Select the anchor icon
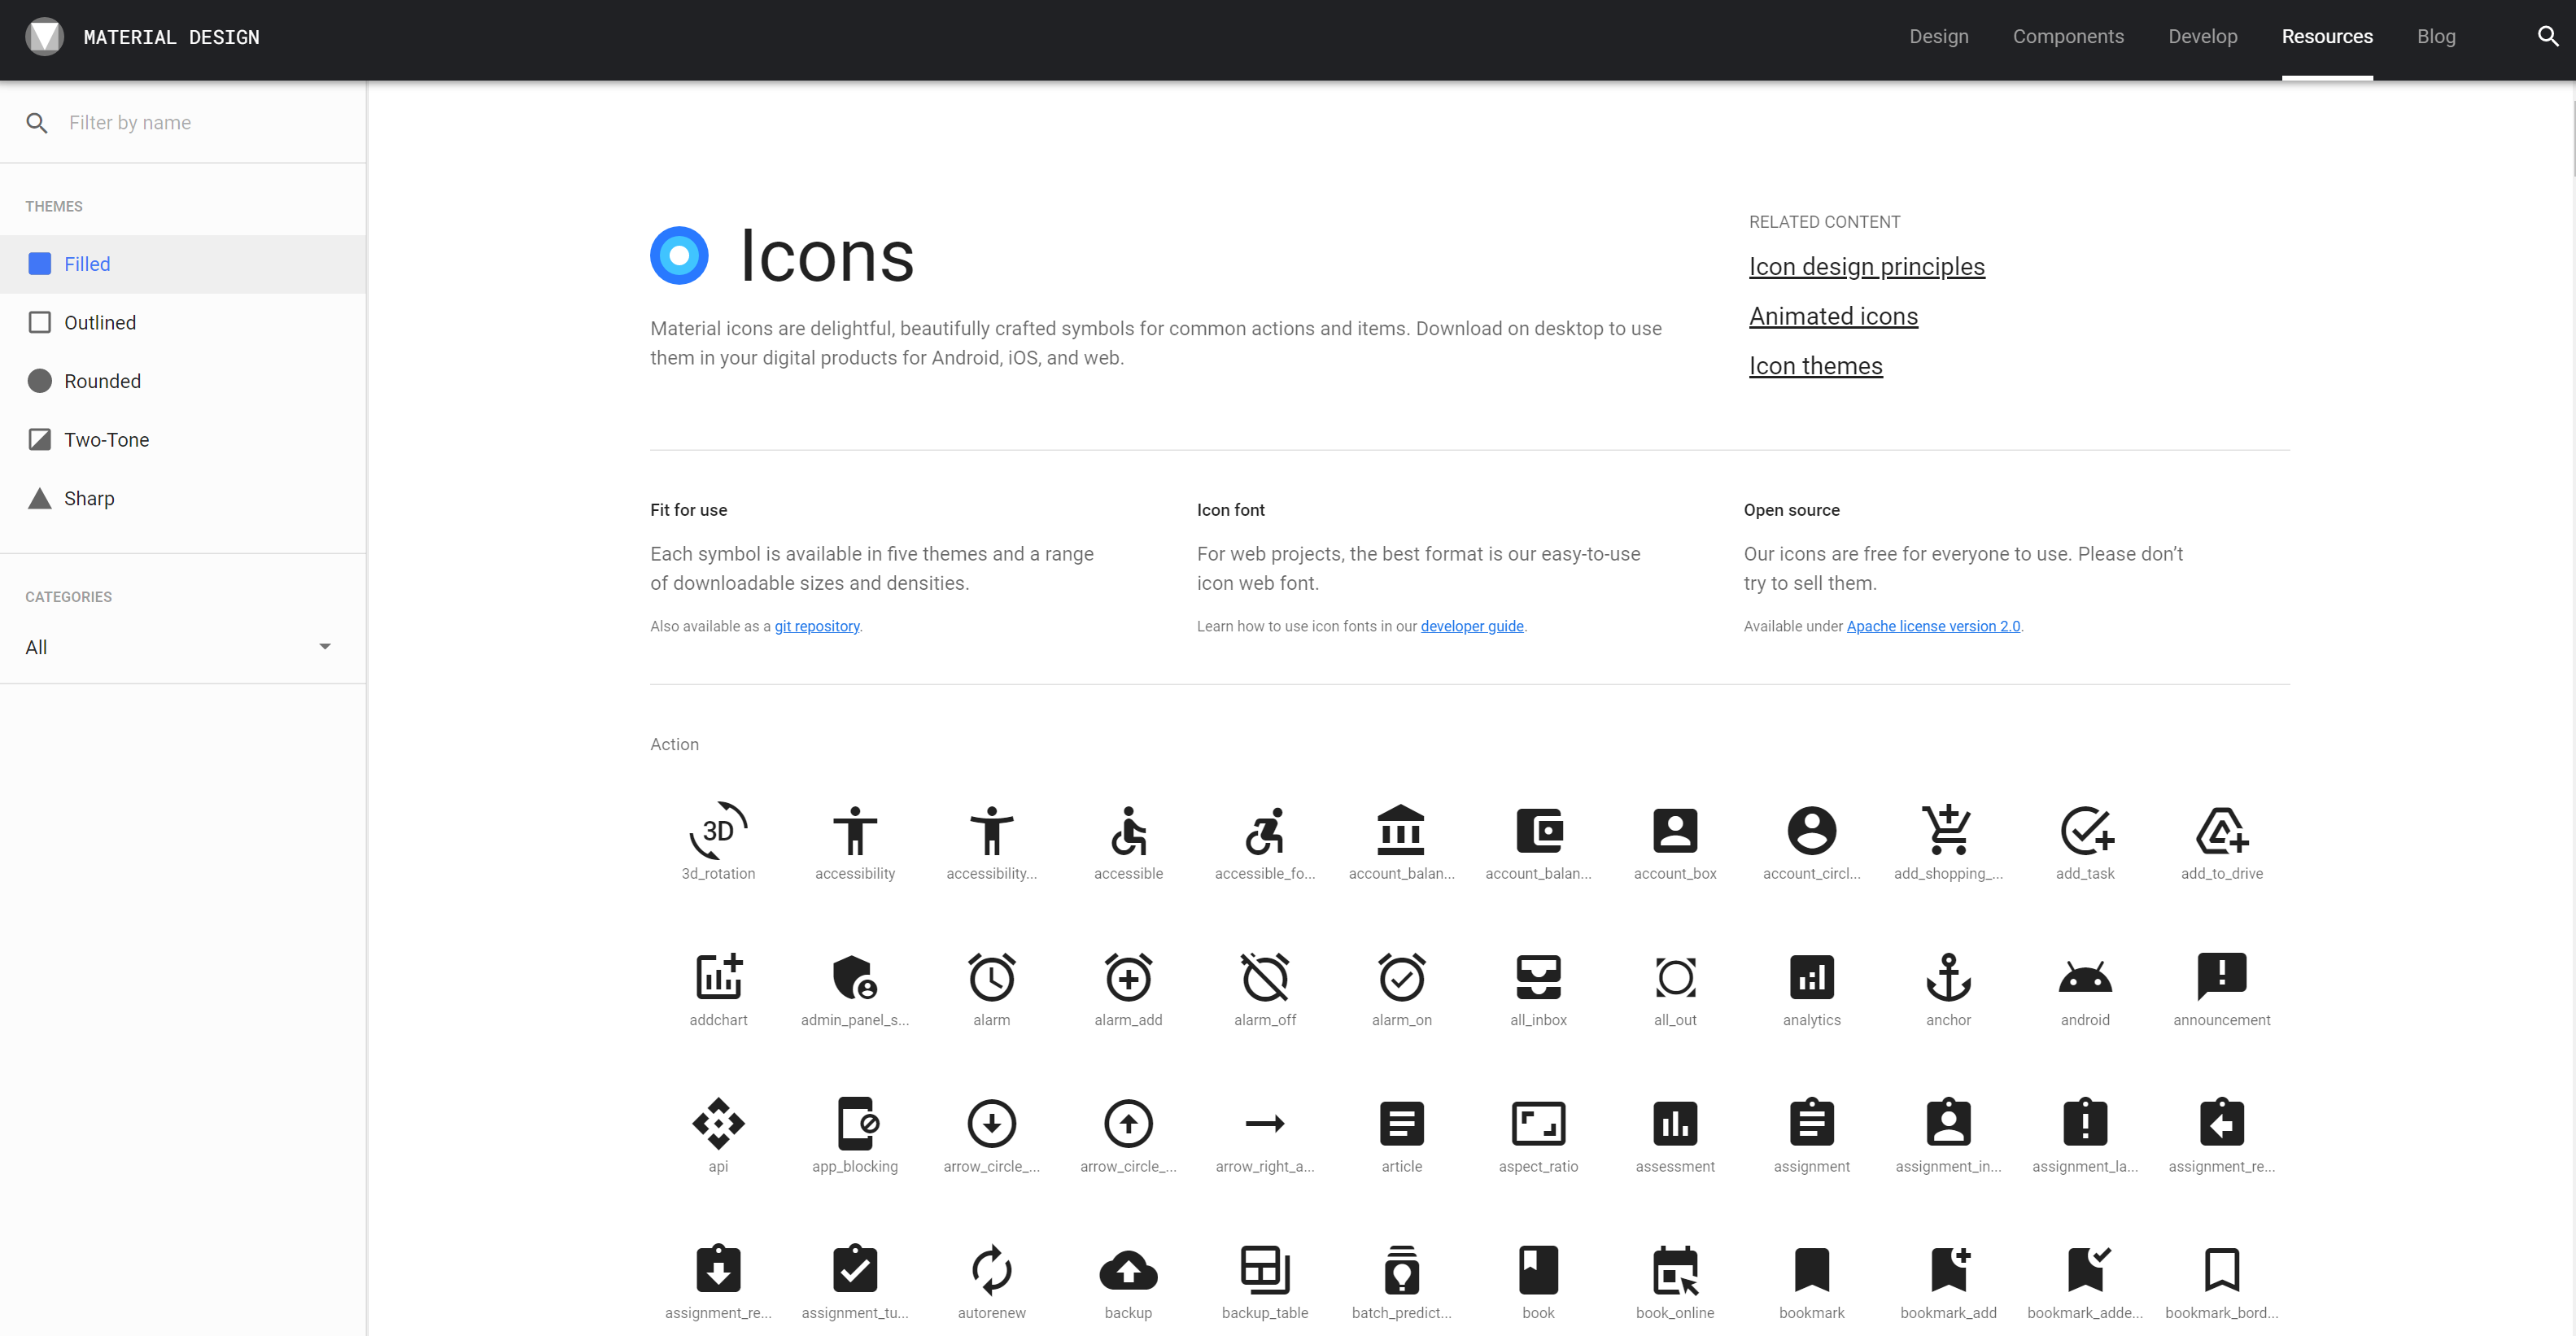The height and width of the screenshot is (1336, 2576). coord(1948,977)
